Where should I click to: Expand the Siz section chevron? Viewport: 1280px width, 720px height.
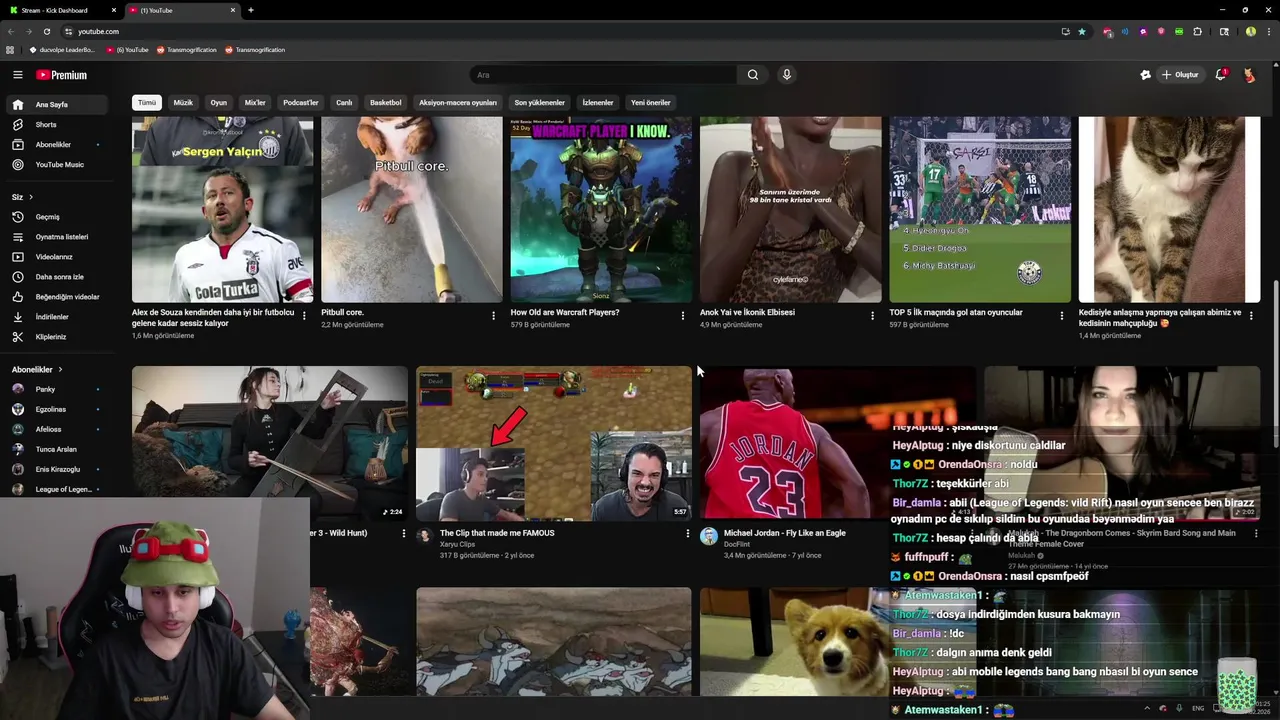click(x=31, y=197)
